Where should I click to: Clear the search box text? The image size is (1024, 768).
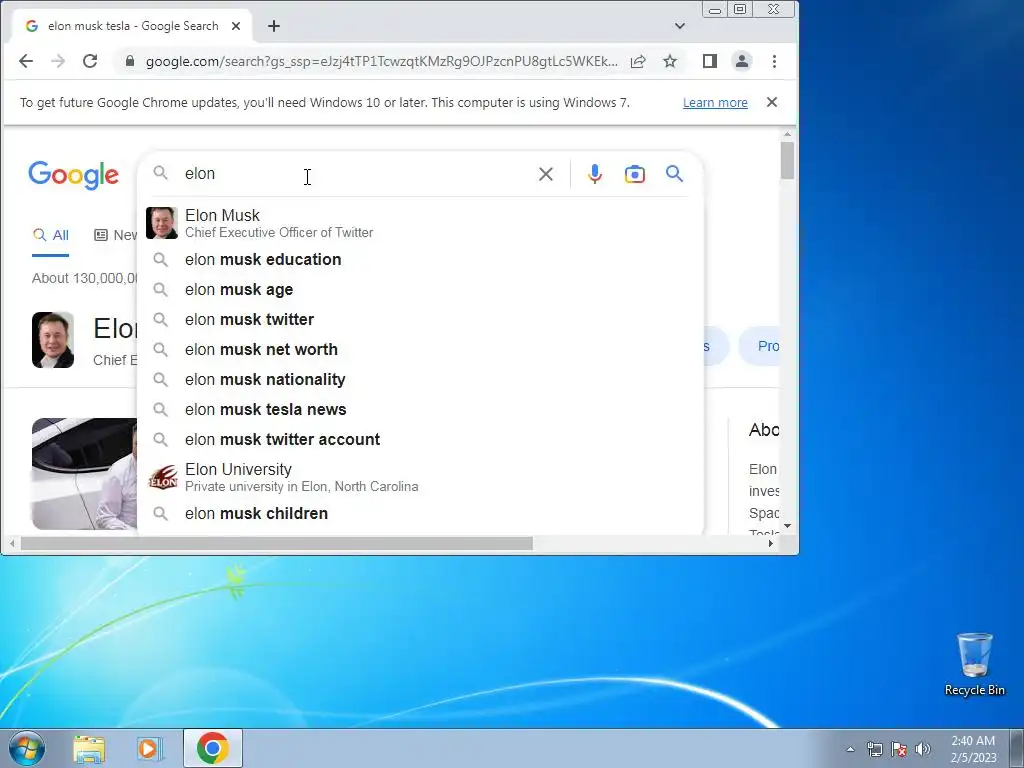[546, 174]
